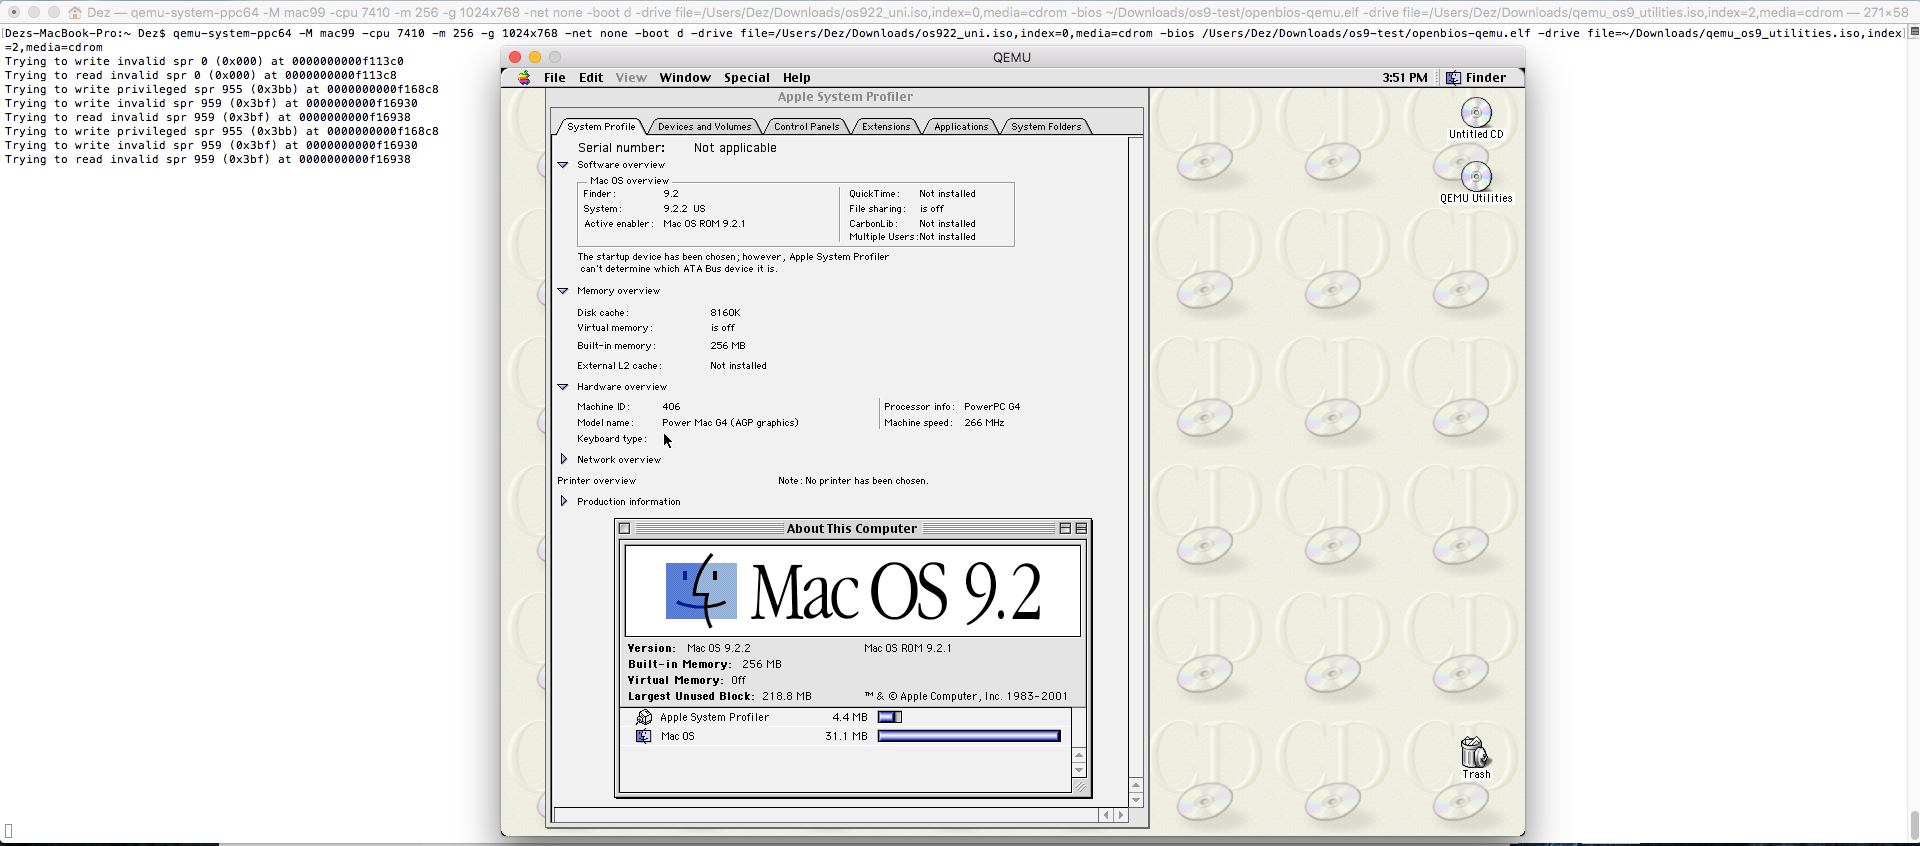Image resolution: width=1920 pixels, height=846 pixels.
Task: Click 'Mac OS ROM 9.2.1' active enabler value
Action: click(704, 224)
